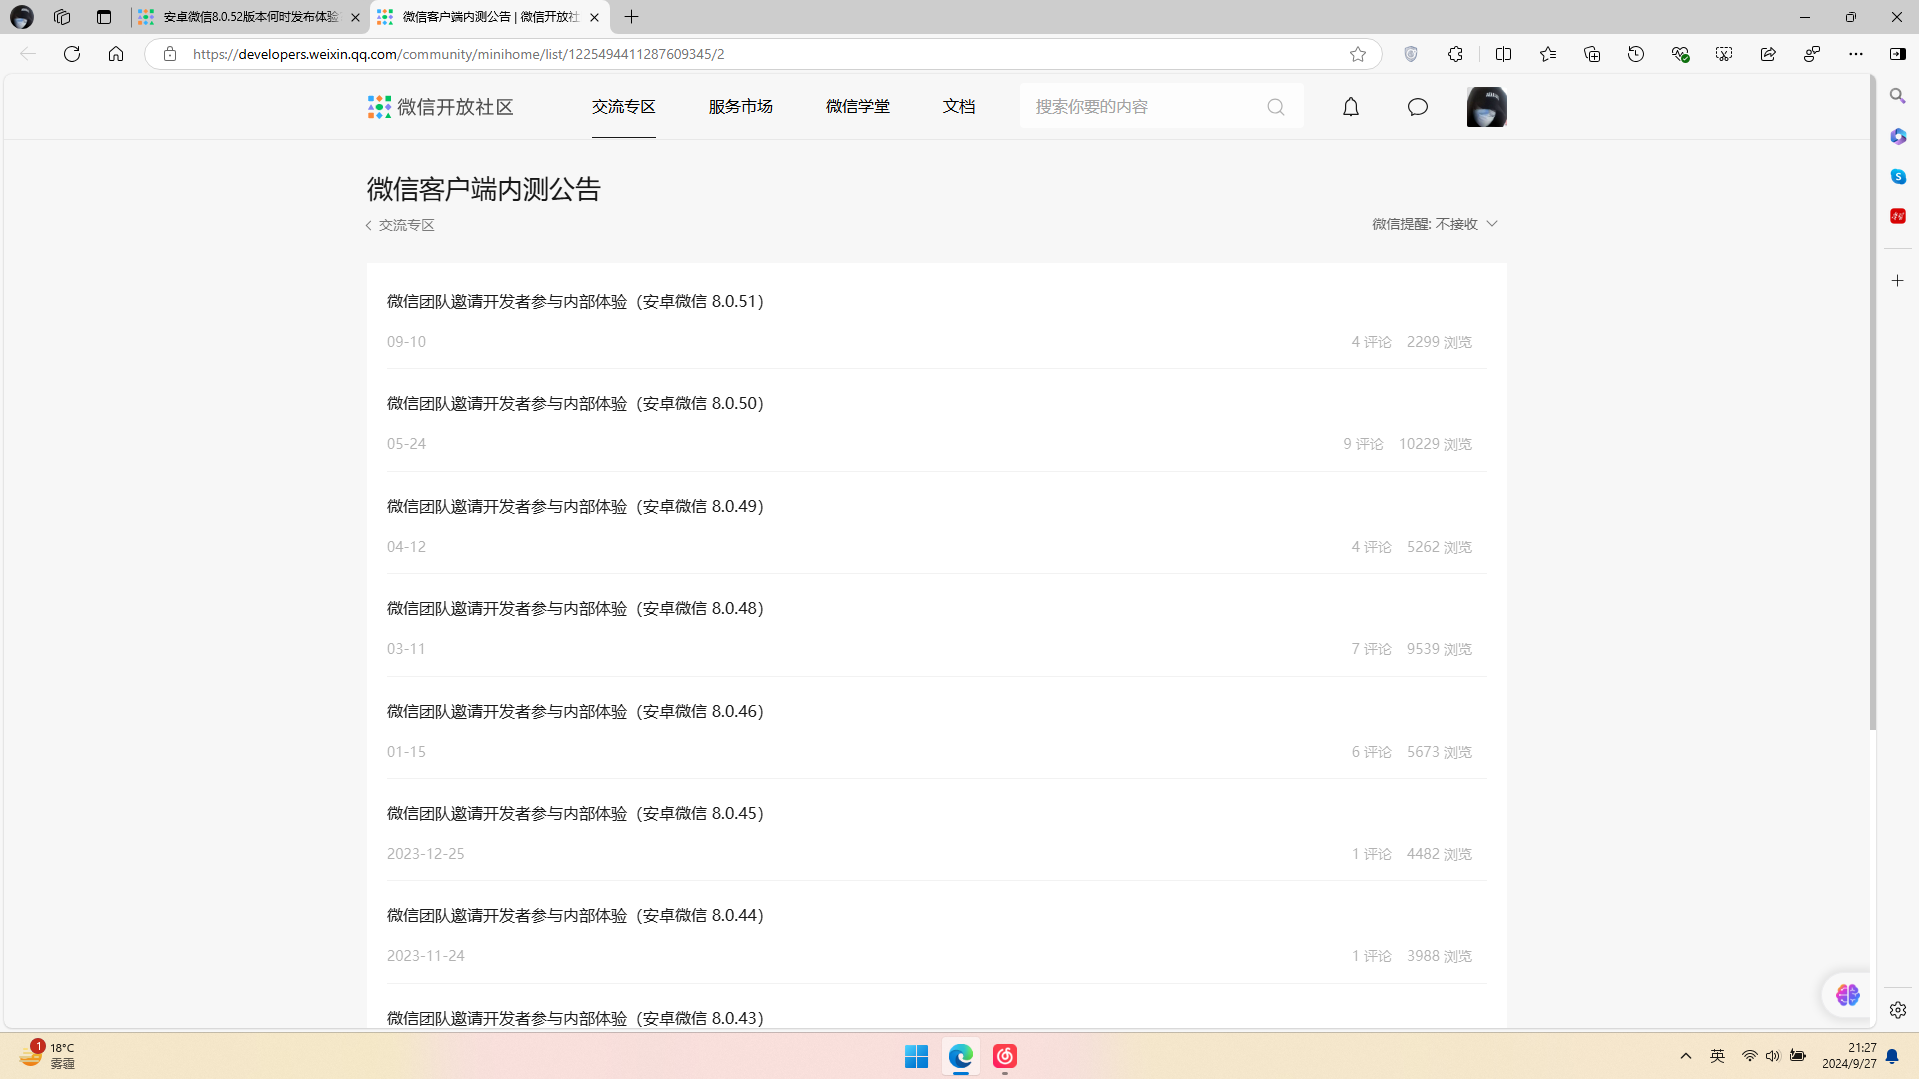
Task: Open workspaces icon in title bar
Action: click(62, 17)
